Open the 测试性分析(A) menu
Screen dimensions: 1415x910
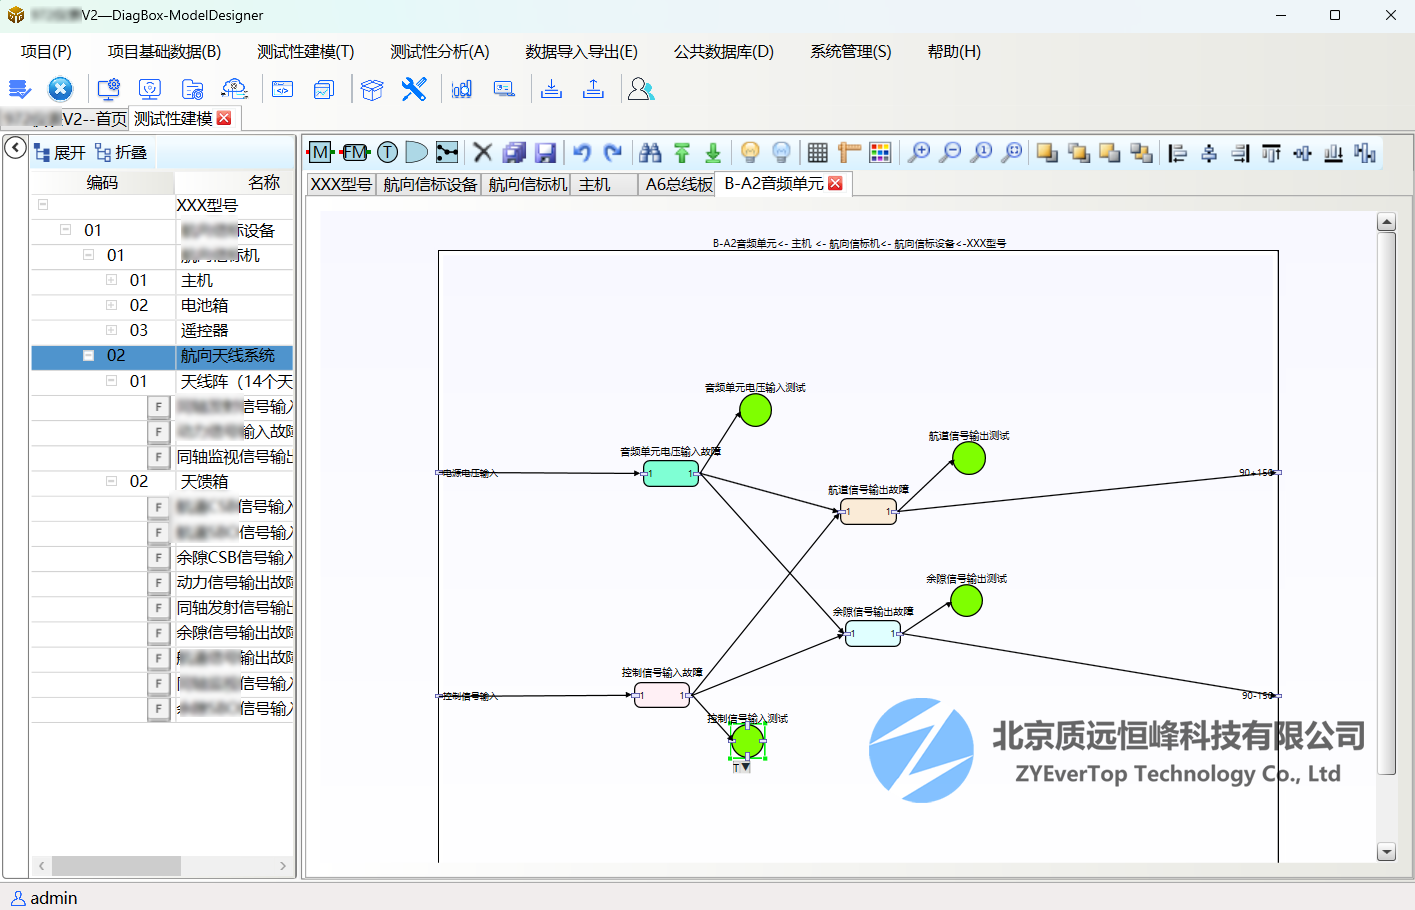click(440, 51)
